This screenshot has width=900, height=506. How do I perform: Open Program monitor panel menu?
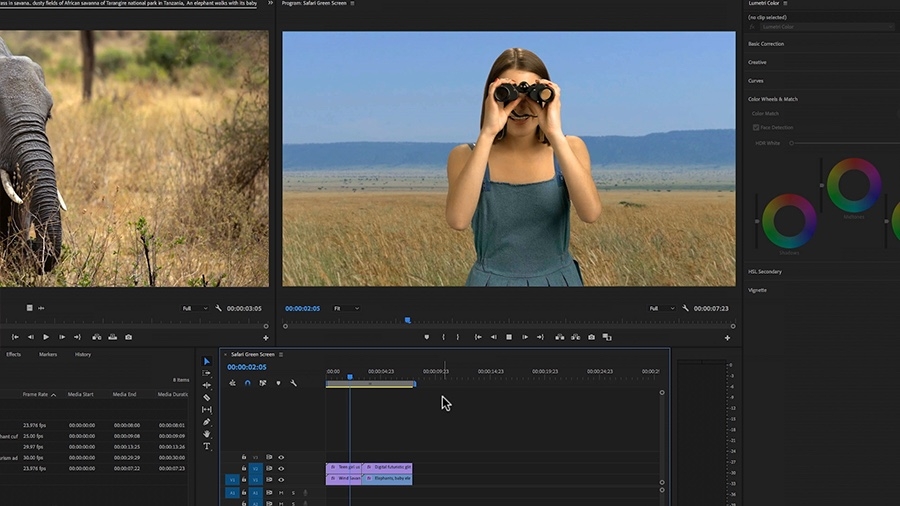[352, 3]
